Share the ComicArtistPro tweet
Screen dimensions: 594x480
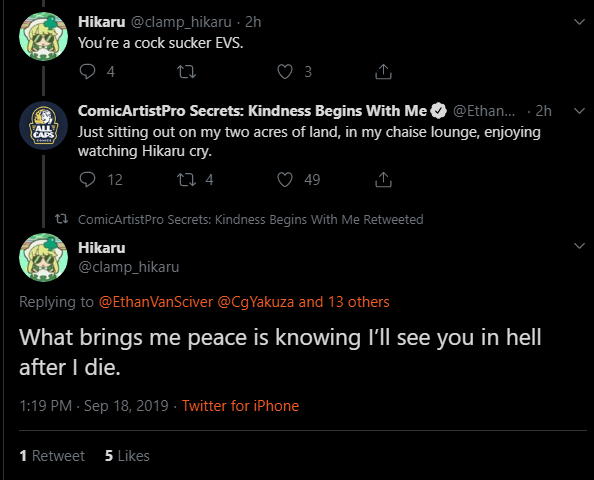383,180
